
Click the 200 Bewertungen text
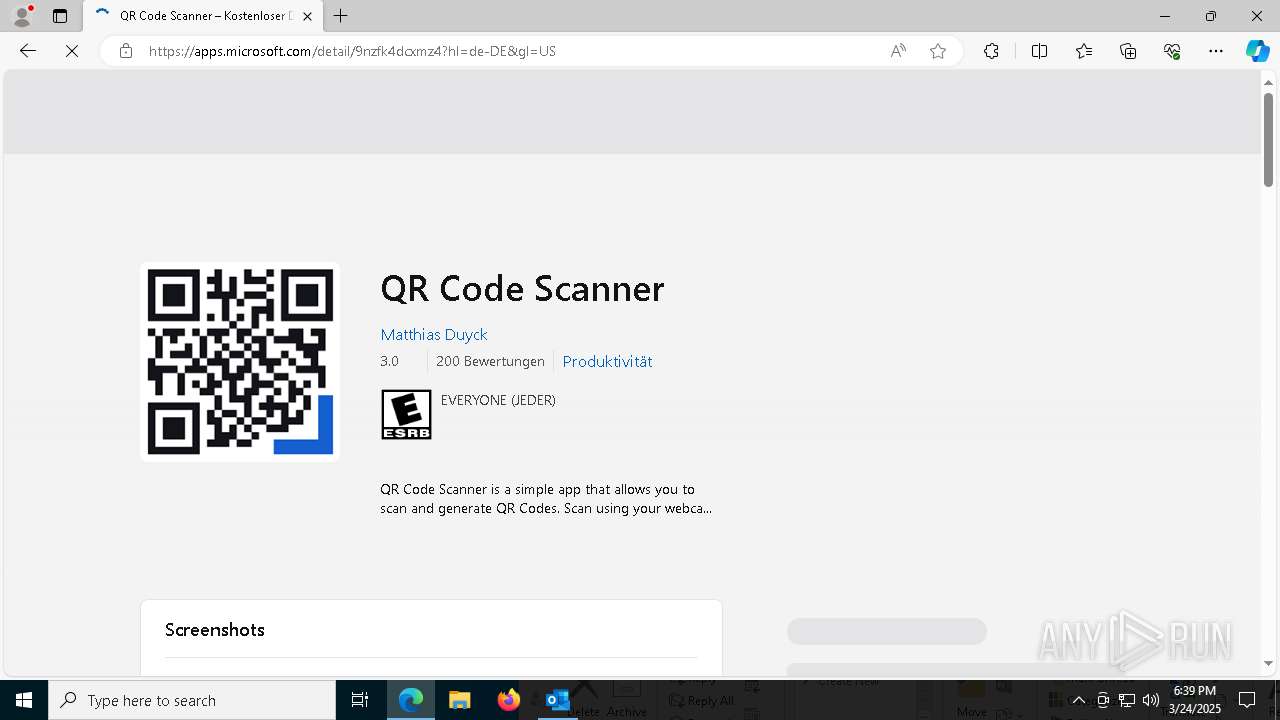(x=490, y=361)
